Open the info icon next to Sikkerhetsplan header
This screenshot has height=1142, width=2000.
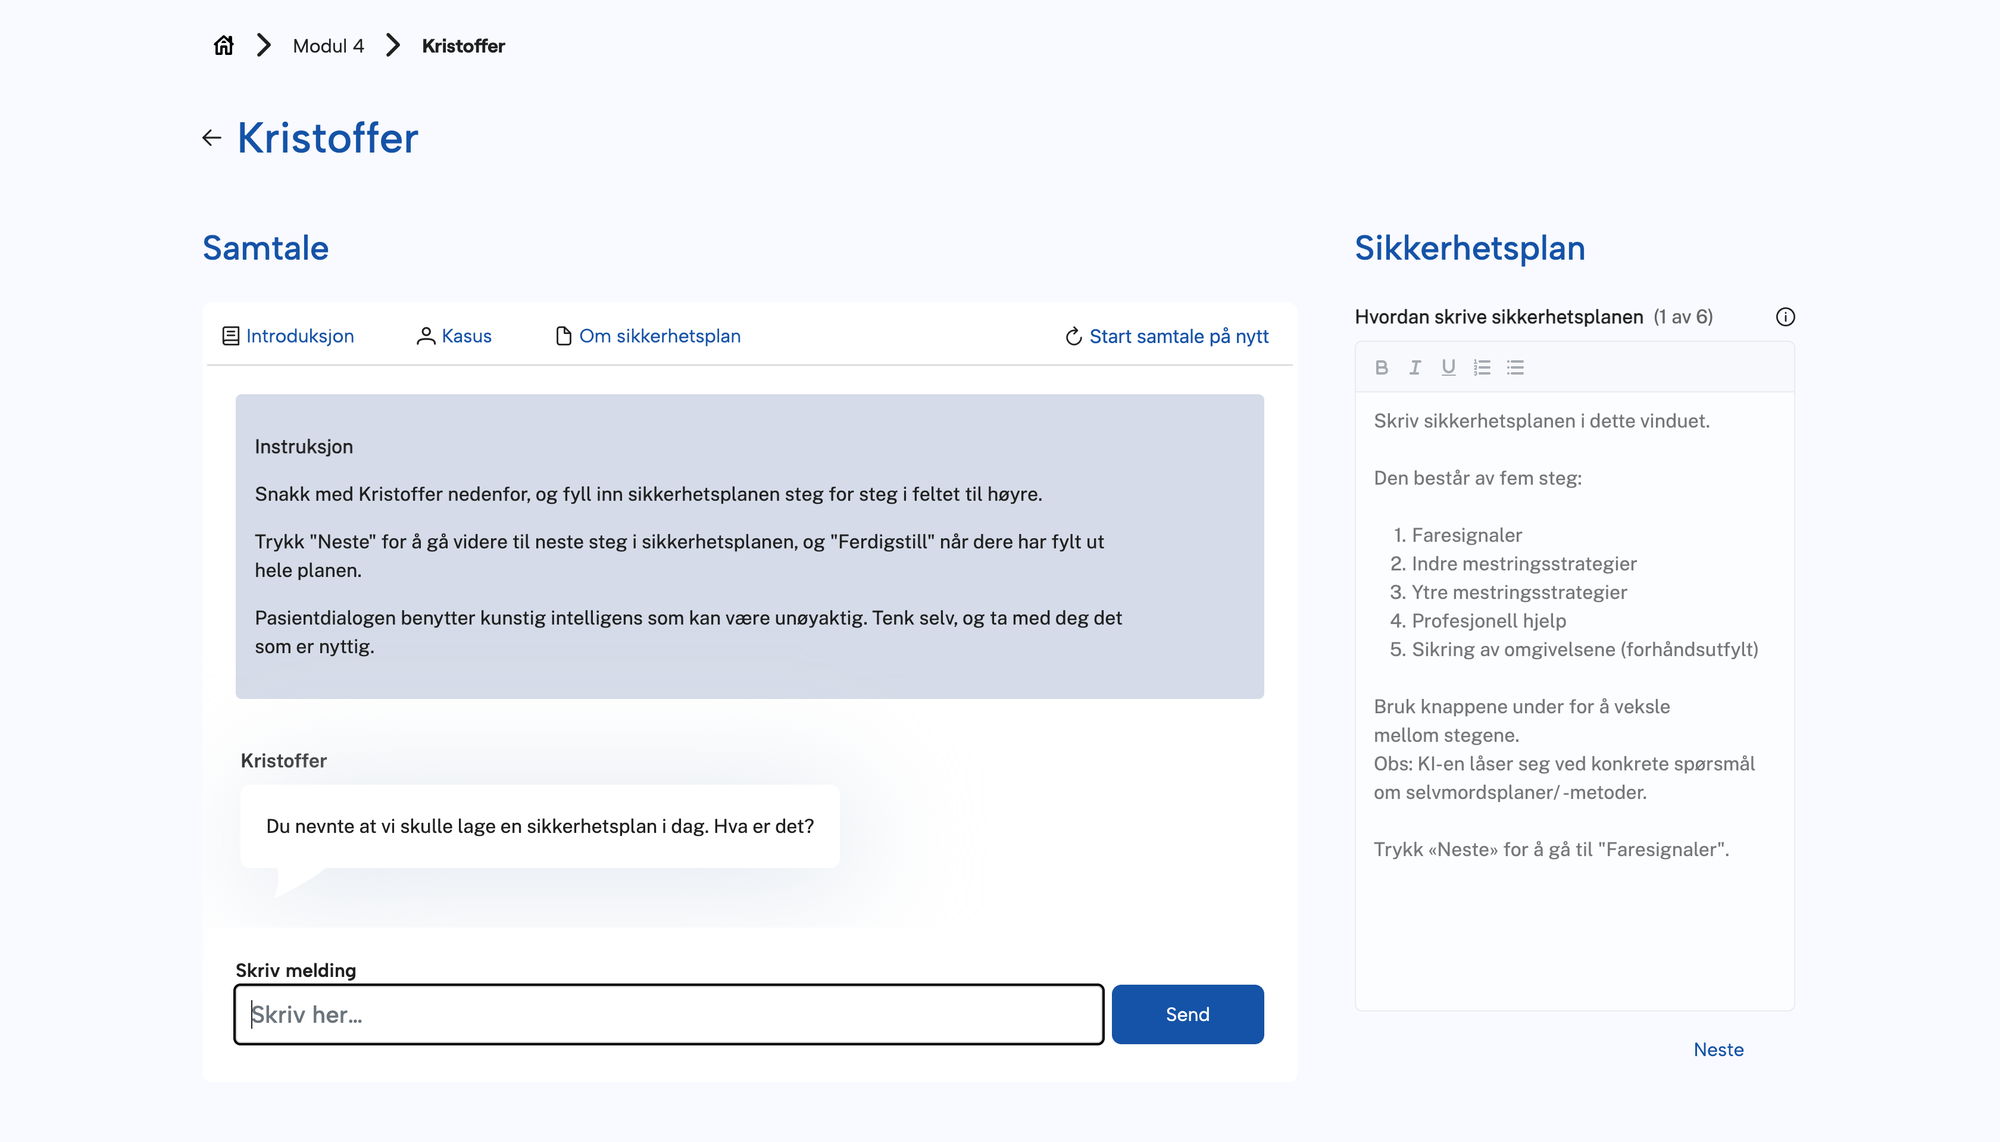click(1785, 317)
